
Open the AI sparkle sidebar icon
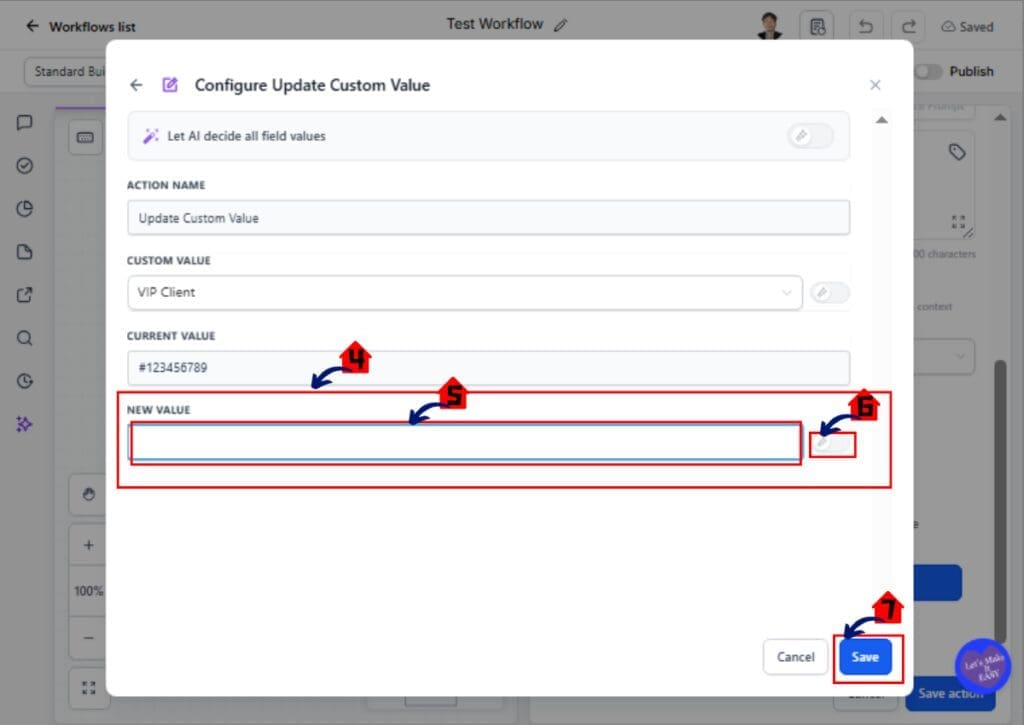24,424
